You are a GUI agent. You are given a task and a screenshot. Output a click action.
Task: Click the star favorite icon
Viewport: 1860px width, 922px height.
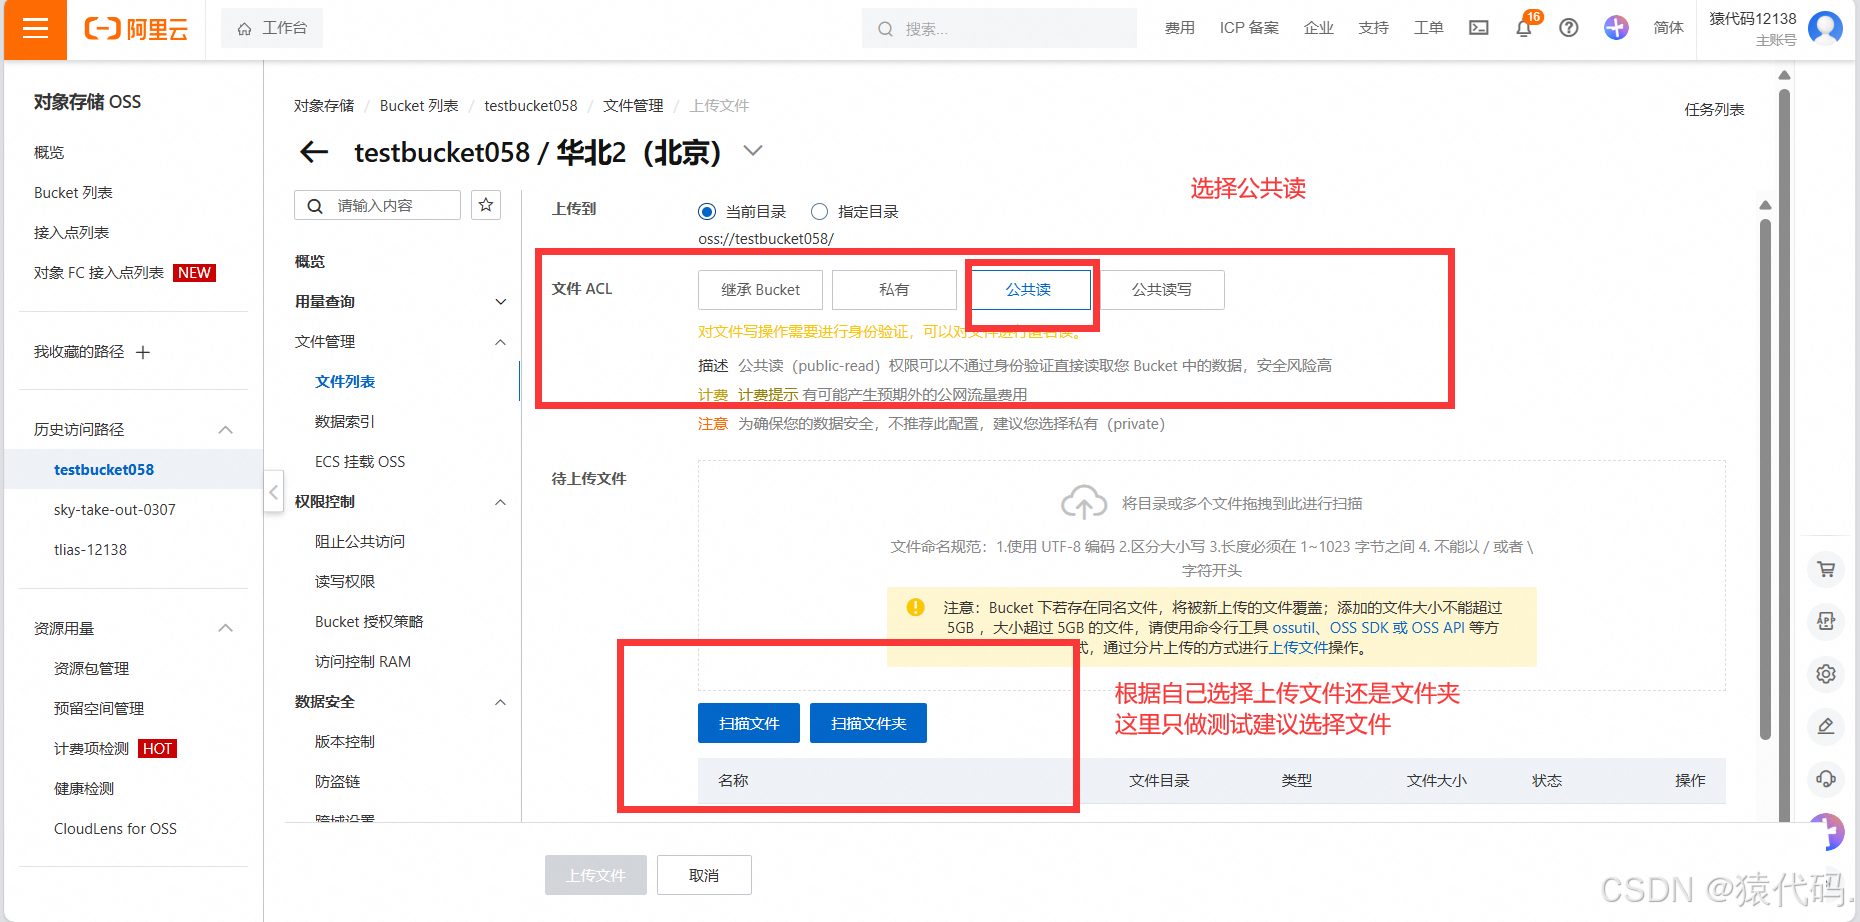tap(486, 205)
